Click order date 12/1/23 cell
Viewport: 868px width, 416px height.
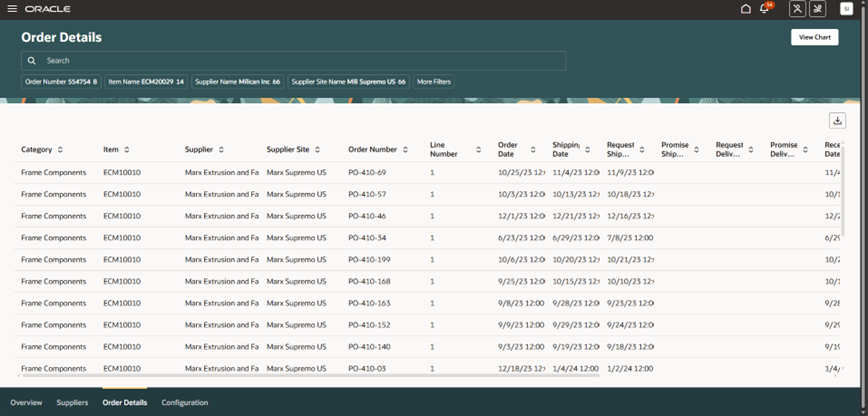(x=521, y=216)
